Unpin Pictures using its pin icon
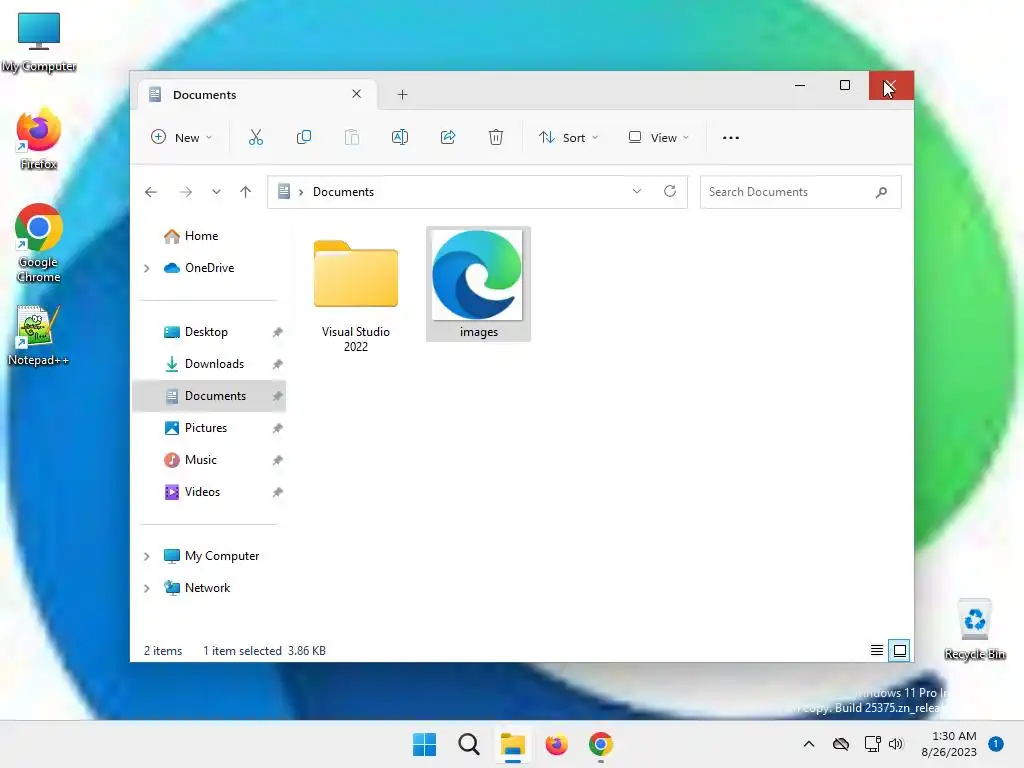This screenshot has height=768, width=1024. 278,428
